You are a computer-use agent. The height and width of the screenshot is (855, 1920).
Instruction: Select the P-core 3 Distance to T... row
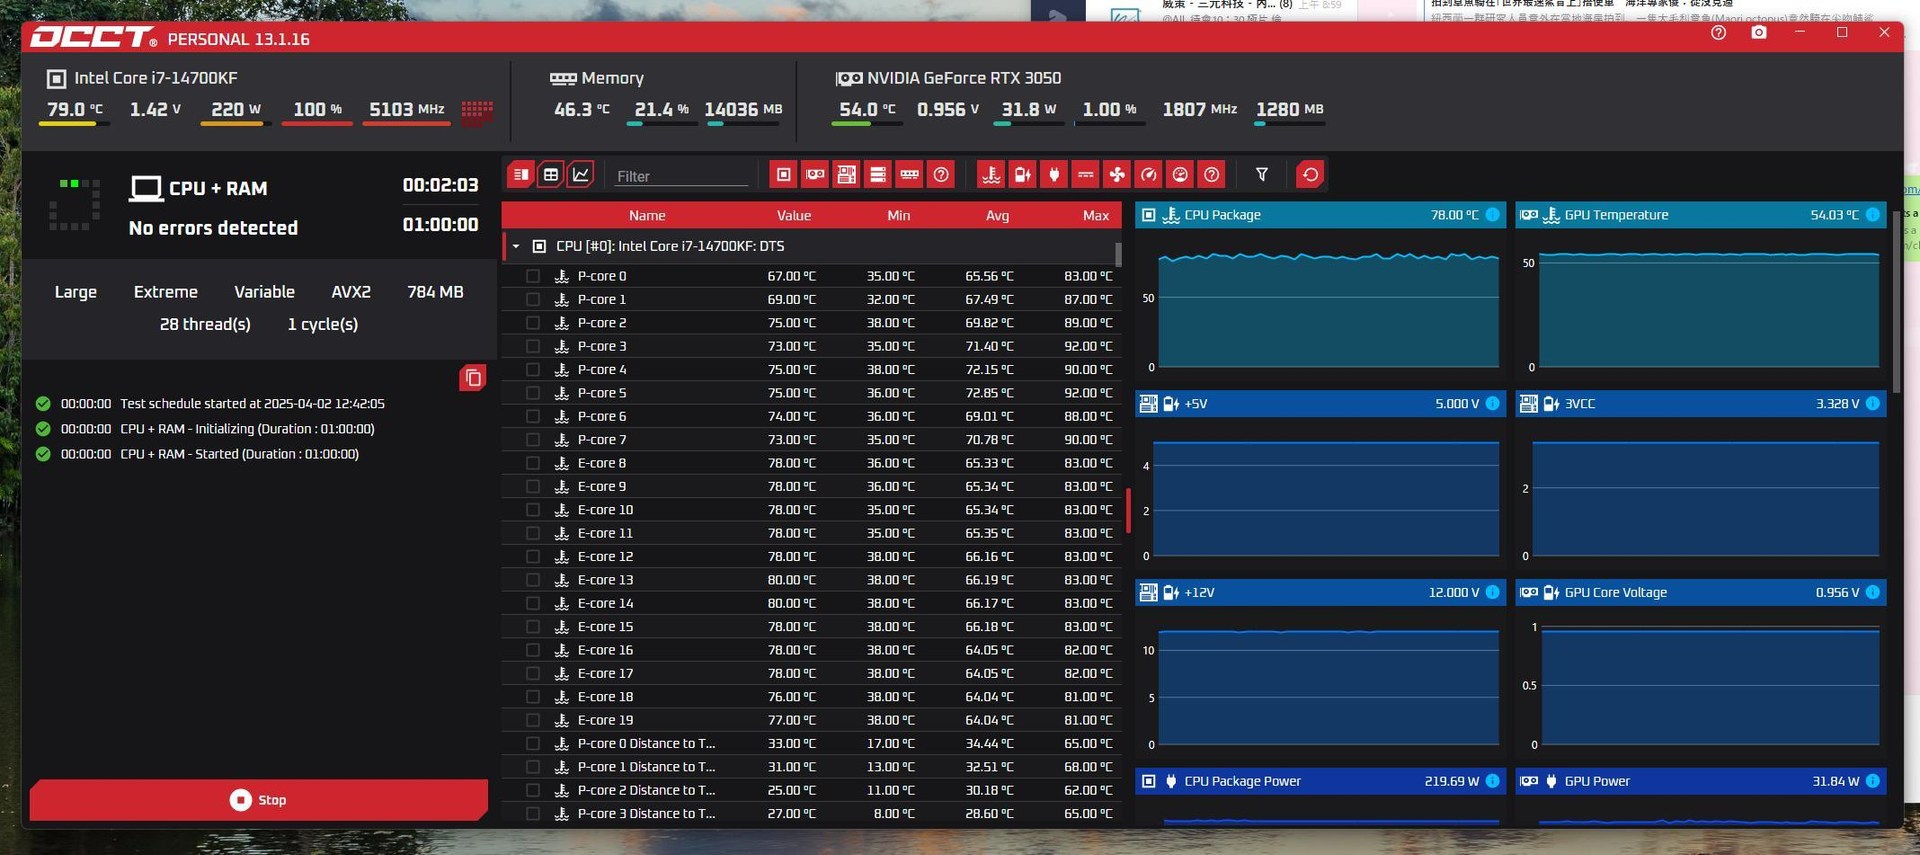[811, 814]
